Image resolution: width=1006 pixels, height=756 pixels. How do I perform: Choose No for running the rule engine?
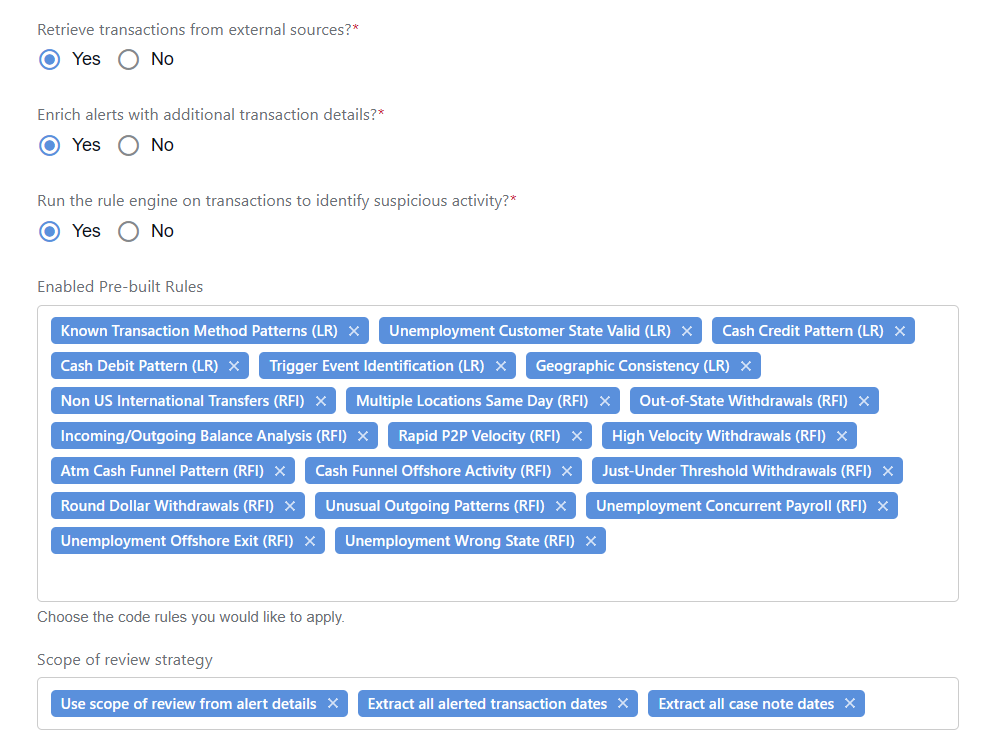128,232
